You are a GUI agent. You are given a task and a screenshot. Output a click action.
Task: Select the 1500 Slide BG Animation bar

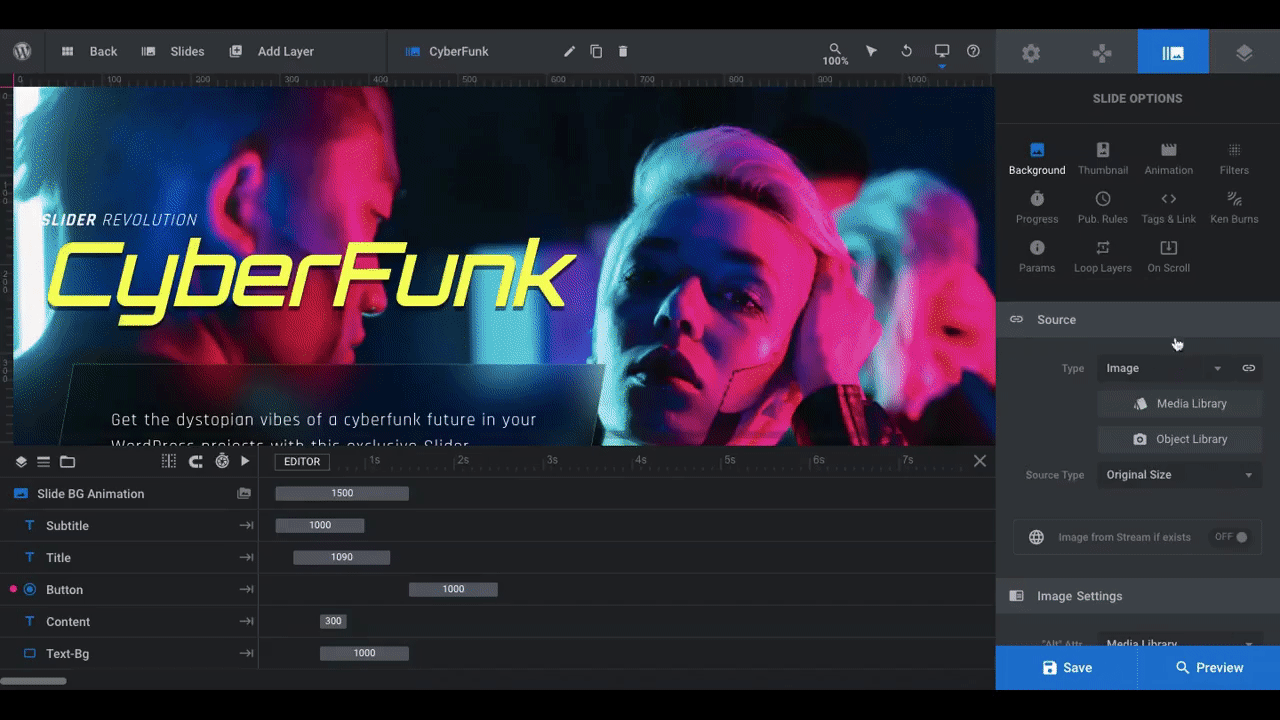[x=342, y=494]
